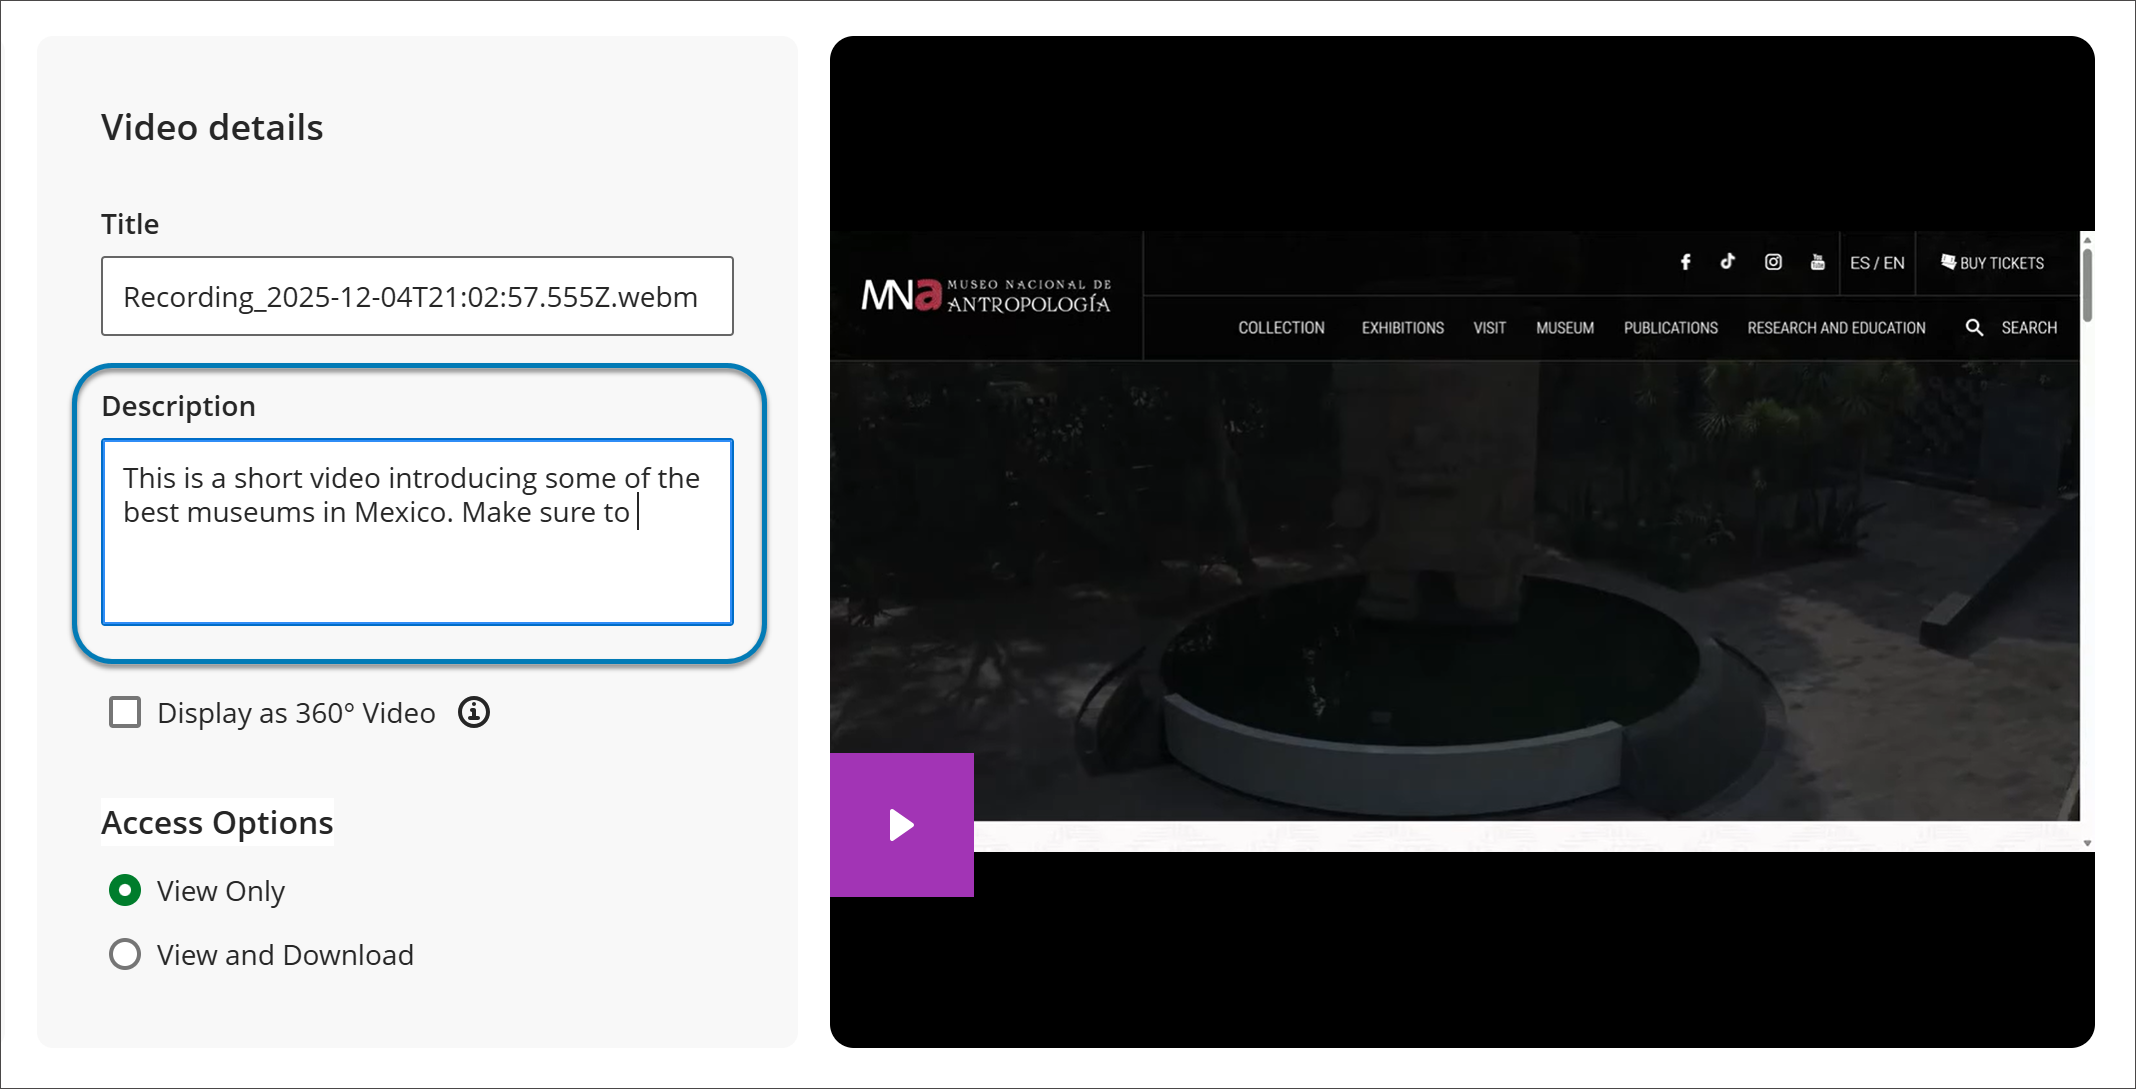Viewport: 2136px width, 1089px height.
Task: Enable Display as 360° Video
Action: tap(125, 712)
